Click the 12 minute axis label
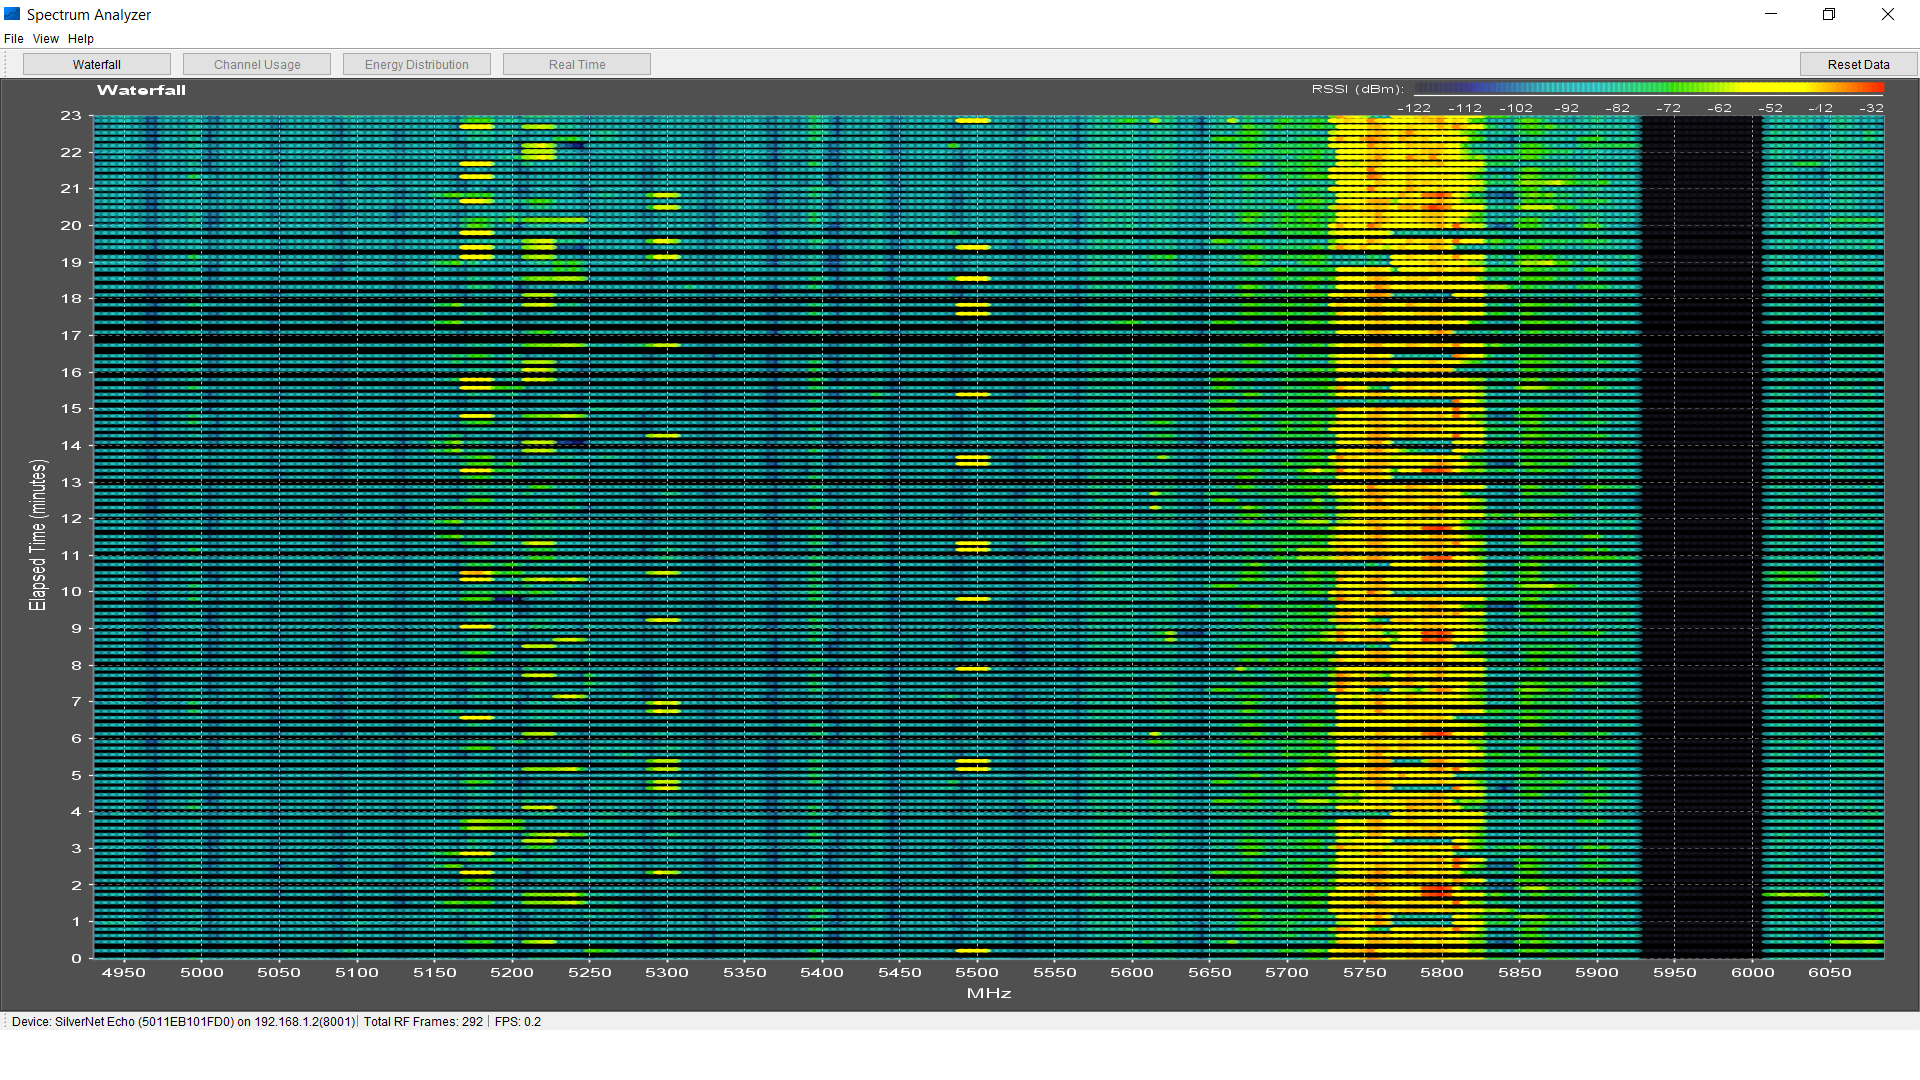This screenshot has width=1920, height=1080. click(71, 519)
